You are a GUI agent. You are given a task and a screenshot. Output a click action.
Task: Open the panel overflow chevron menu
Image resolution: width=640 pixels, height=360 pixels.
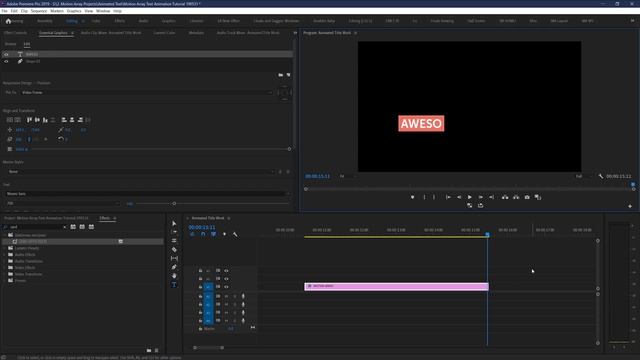295,33
